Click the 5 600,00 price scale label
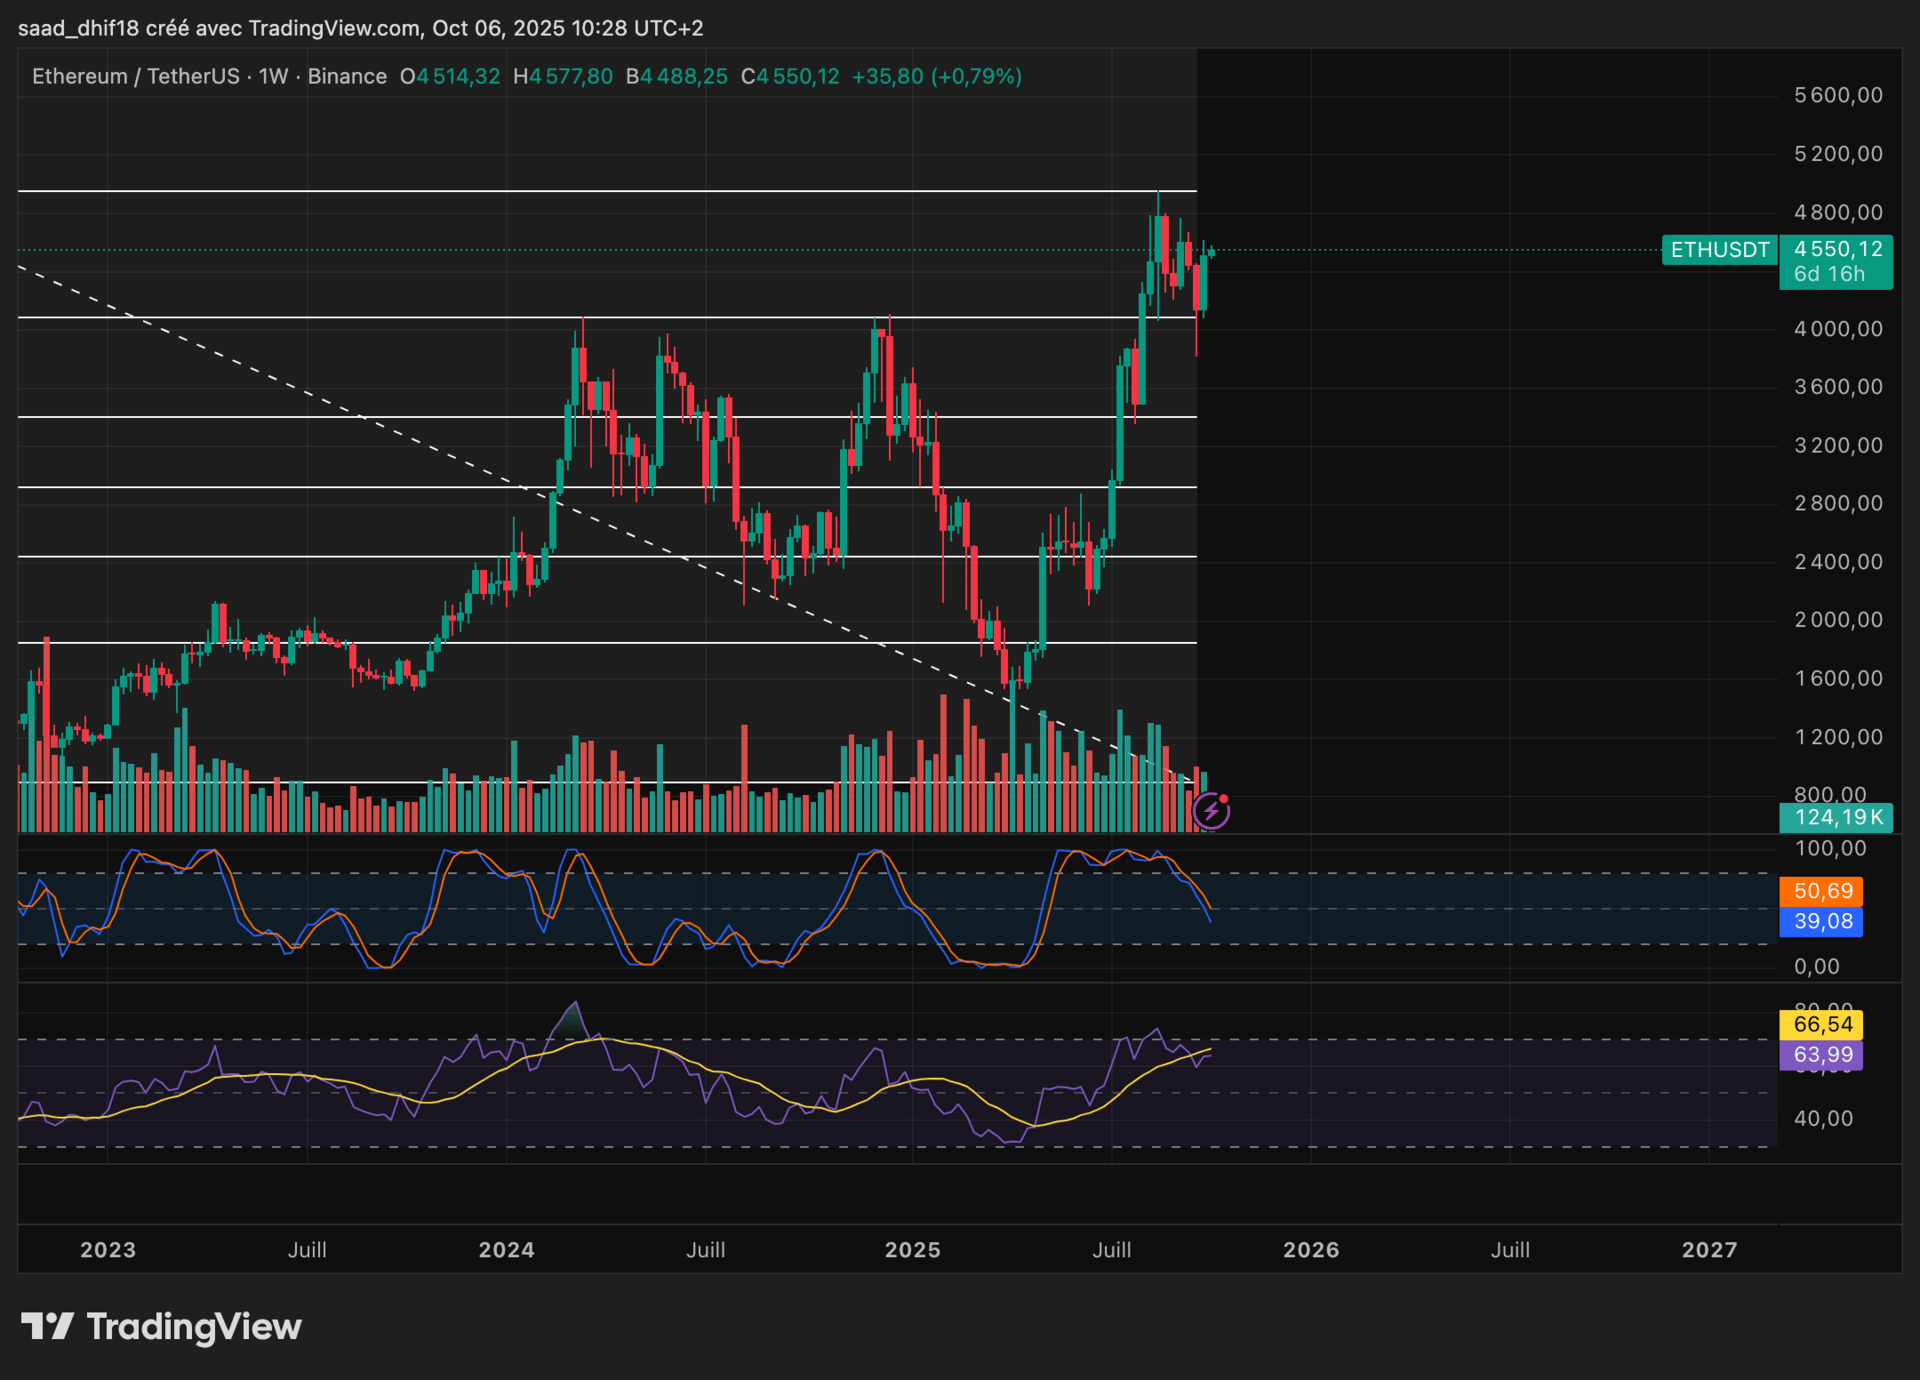The image size is (1920, 1380). [1838, 96]
